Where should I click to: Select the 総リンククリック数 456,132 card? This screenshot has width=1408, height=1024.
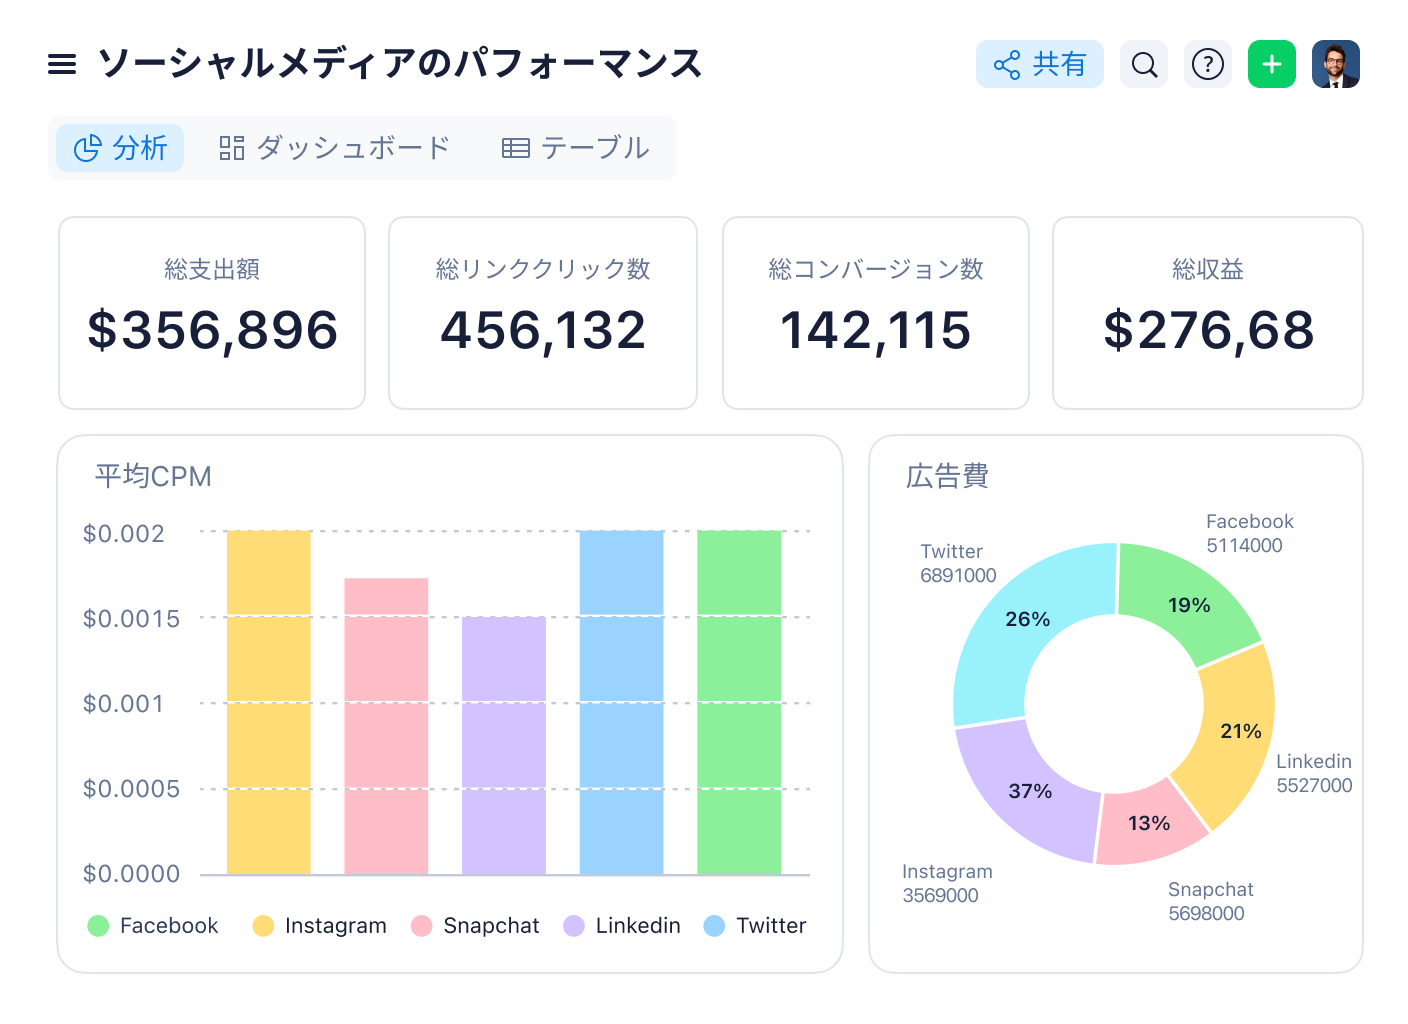543,313
